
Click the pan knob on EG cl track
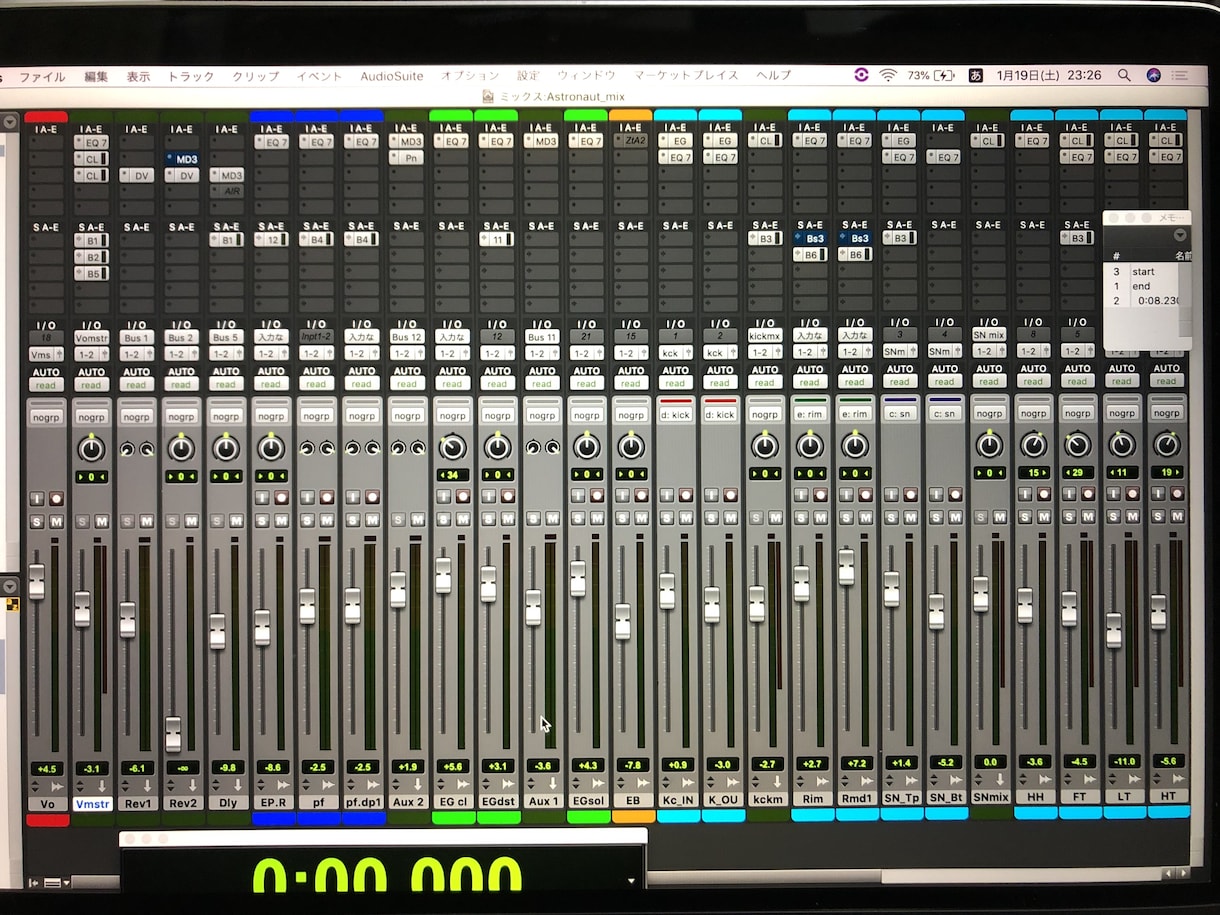(x=452, y=447)
